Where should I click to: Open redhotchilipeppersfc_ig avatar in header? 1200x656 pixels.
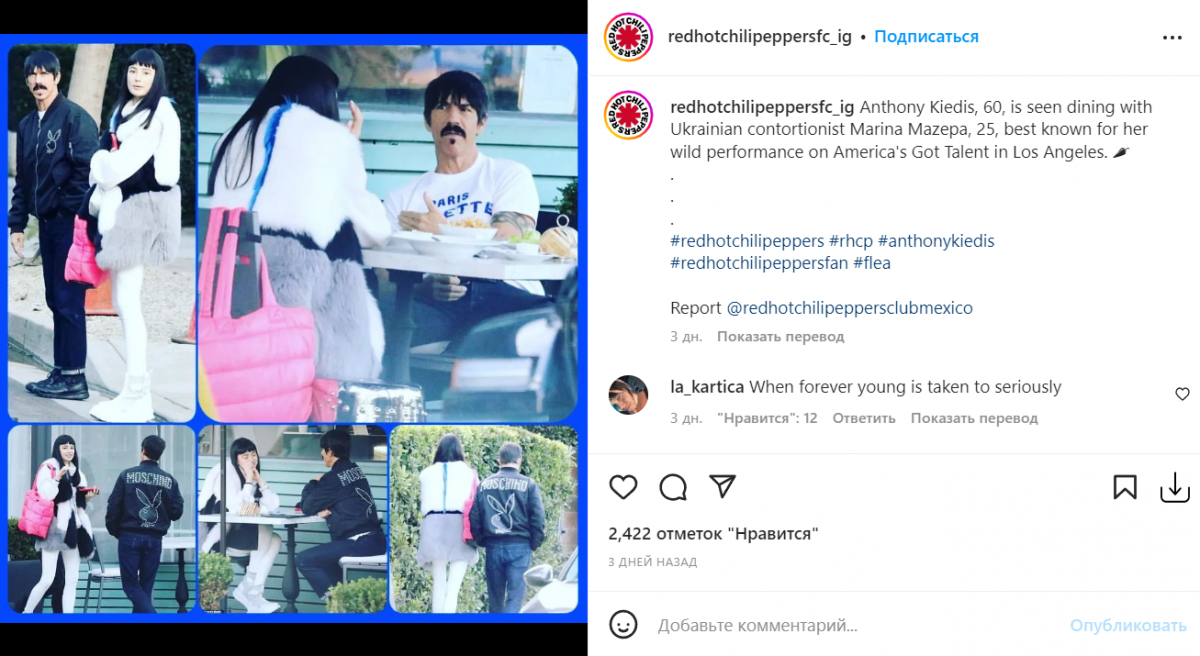629,37
